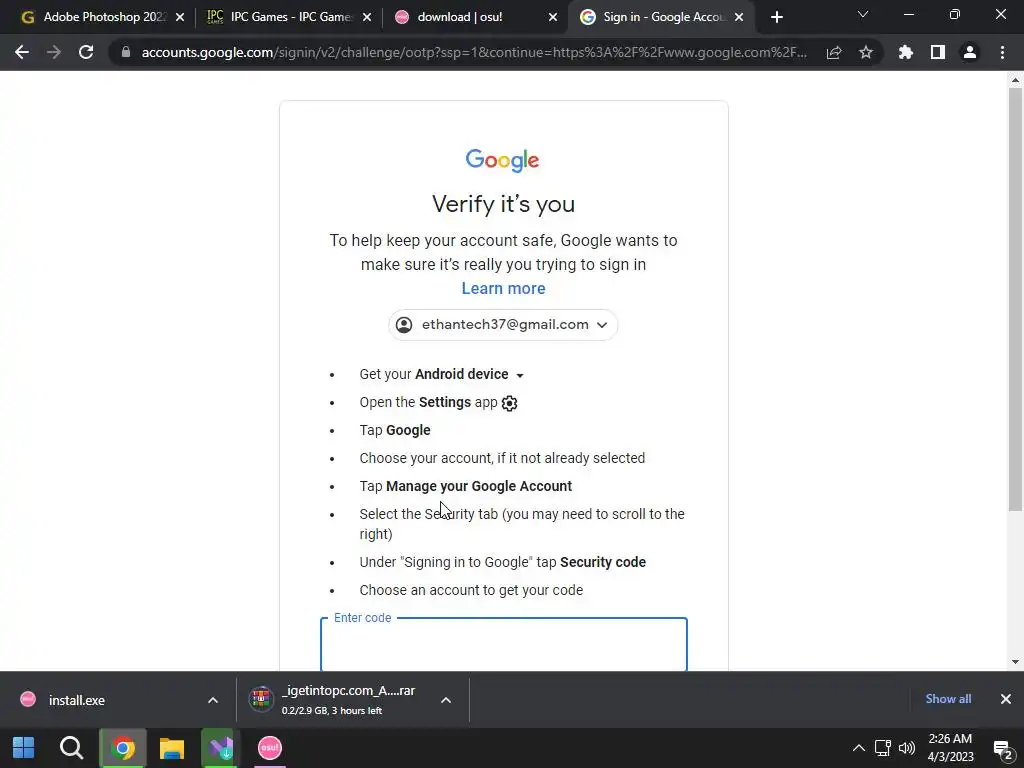
Task: Open the clock showing 2:26 AM
Action: [x=950, y=748]
